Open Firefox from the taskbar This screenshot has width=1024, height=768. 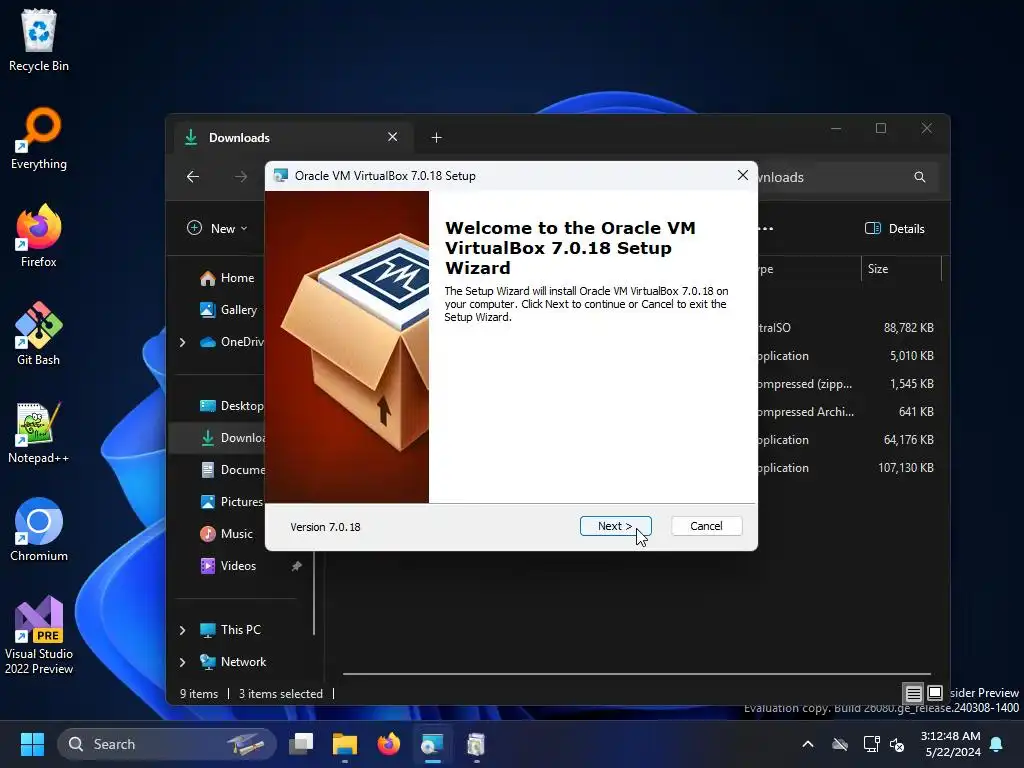[x=389, y=744]
